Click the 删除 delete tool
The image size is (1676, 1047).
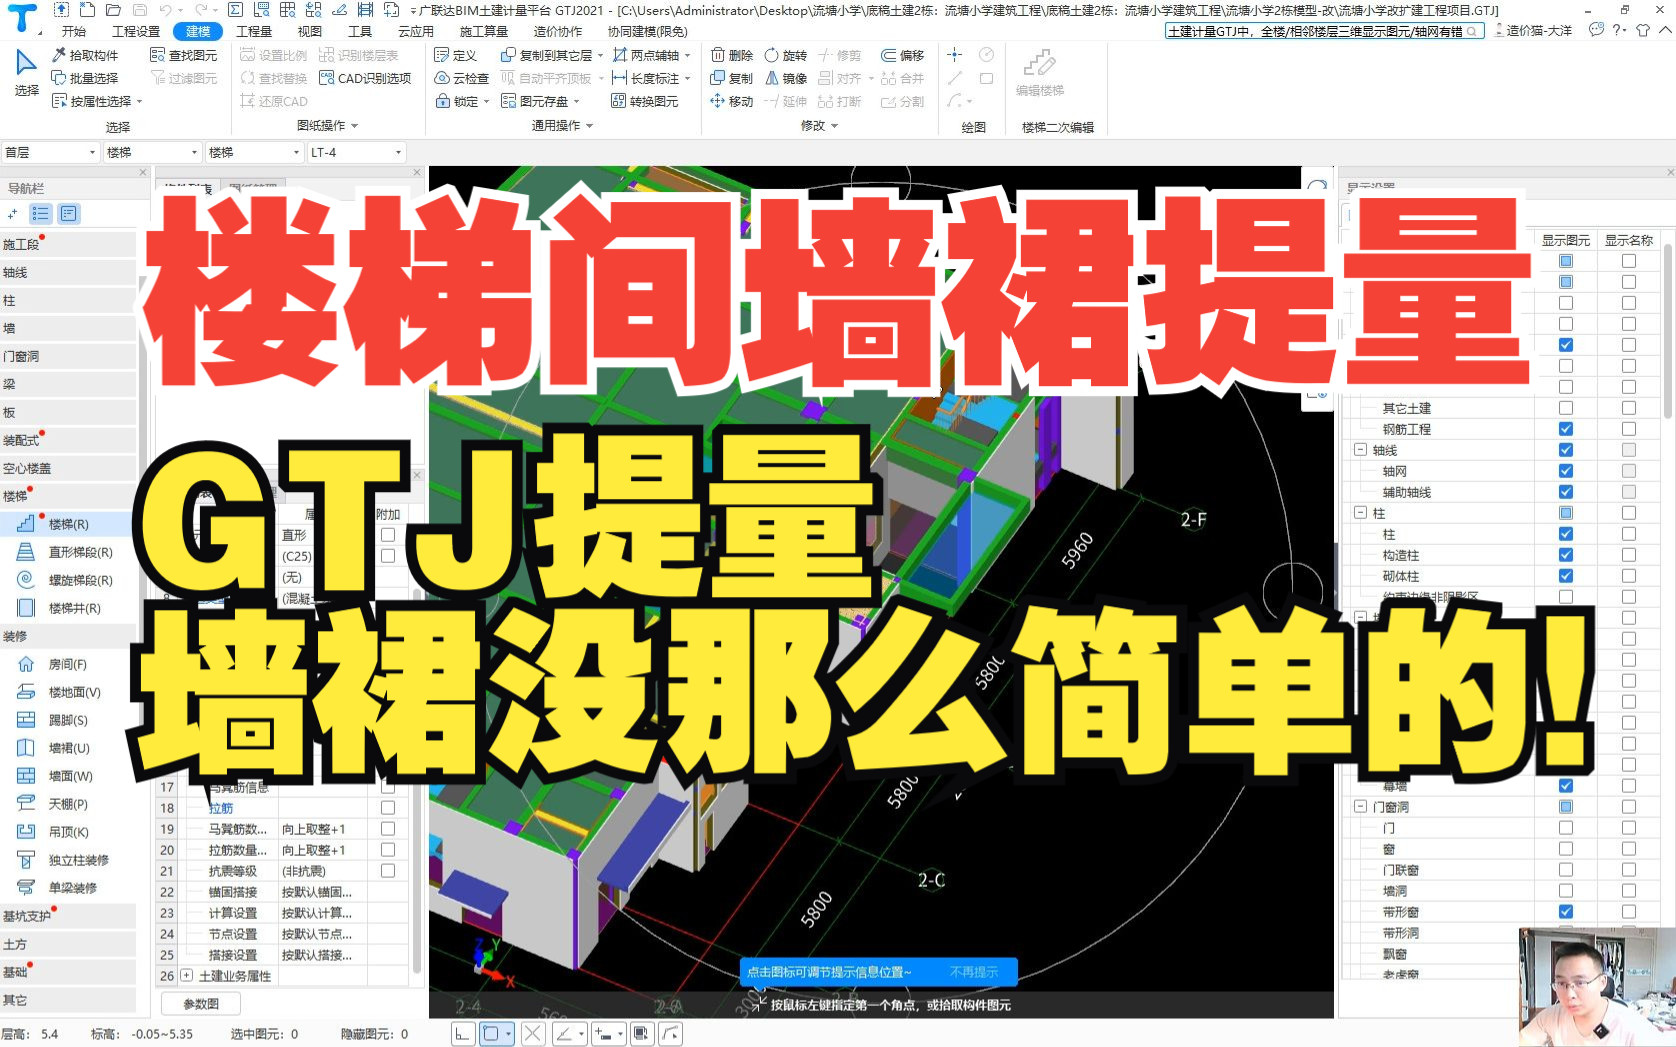tap(731, 55)
